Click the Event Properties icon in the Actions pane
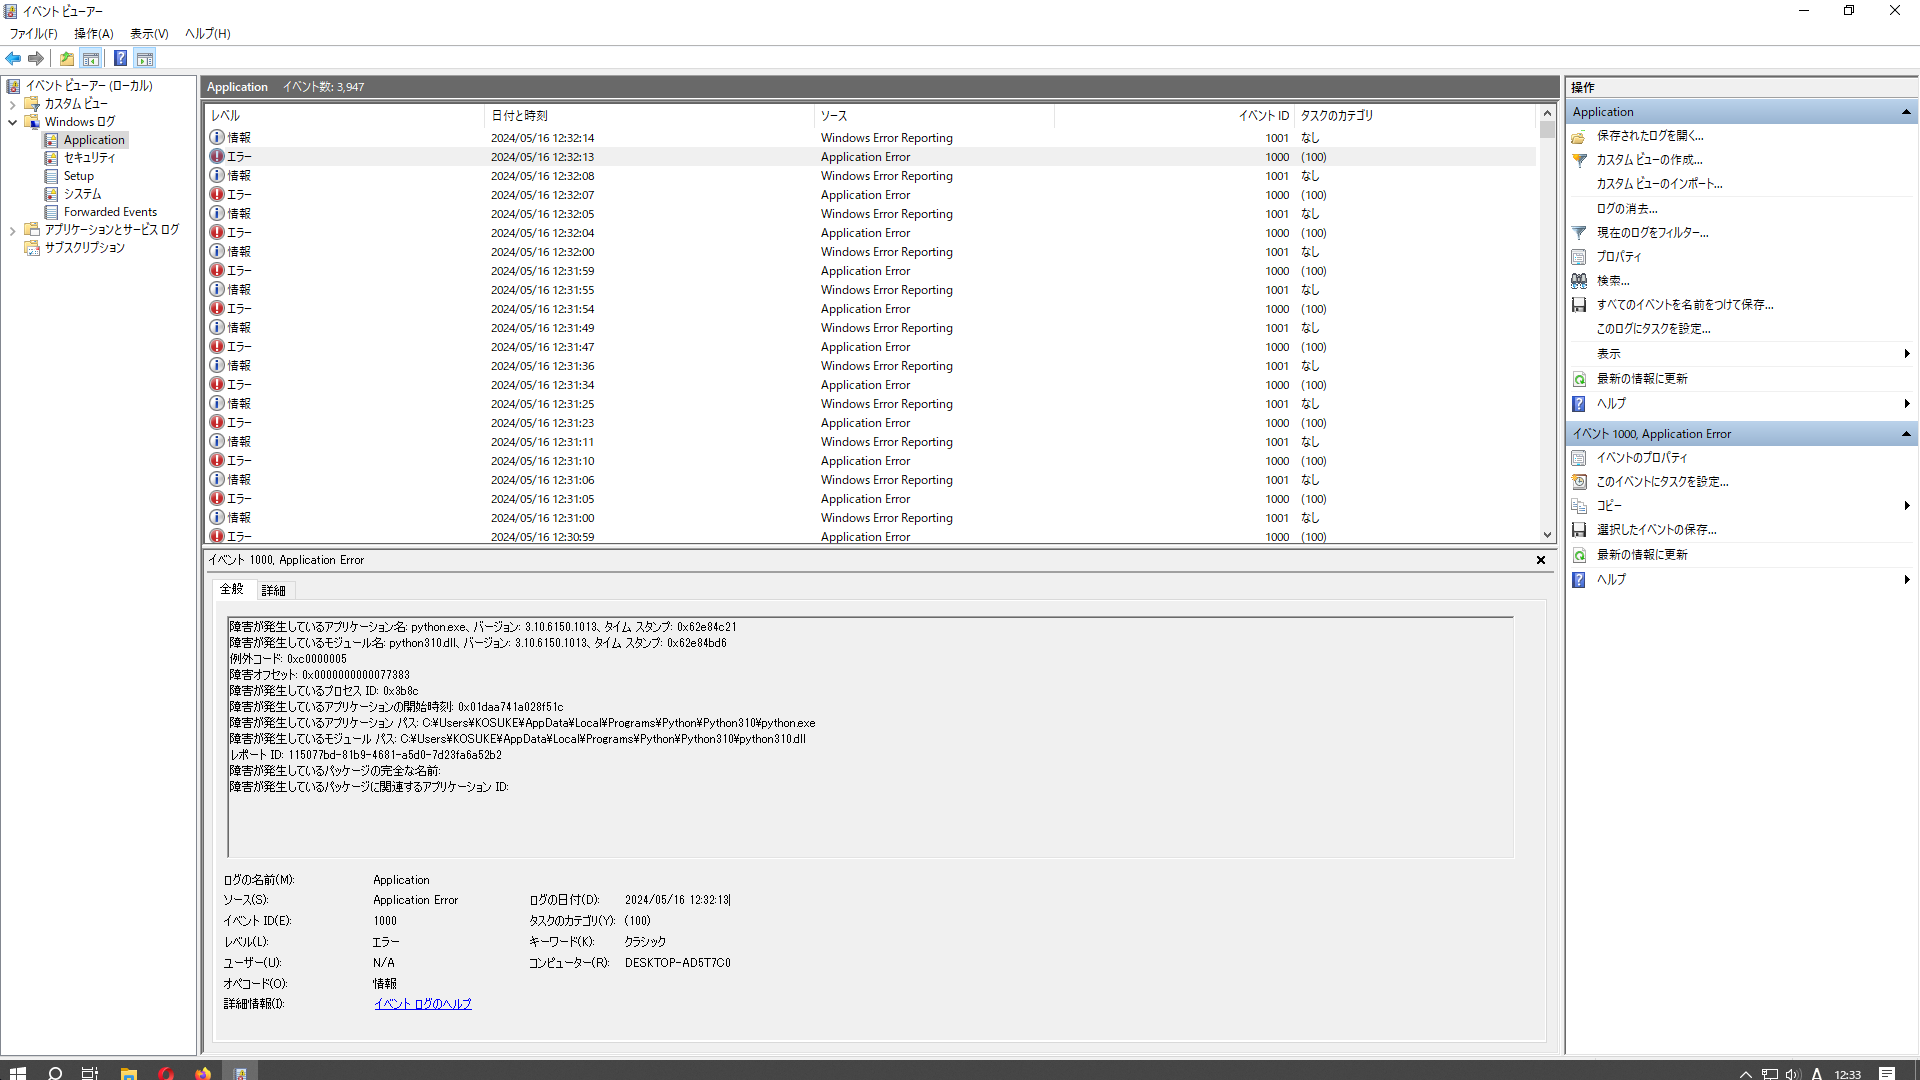The width and height of the screenshot is (1920, 1080). [1579, 458]
